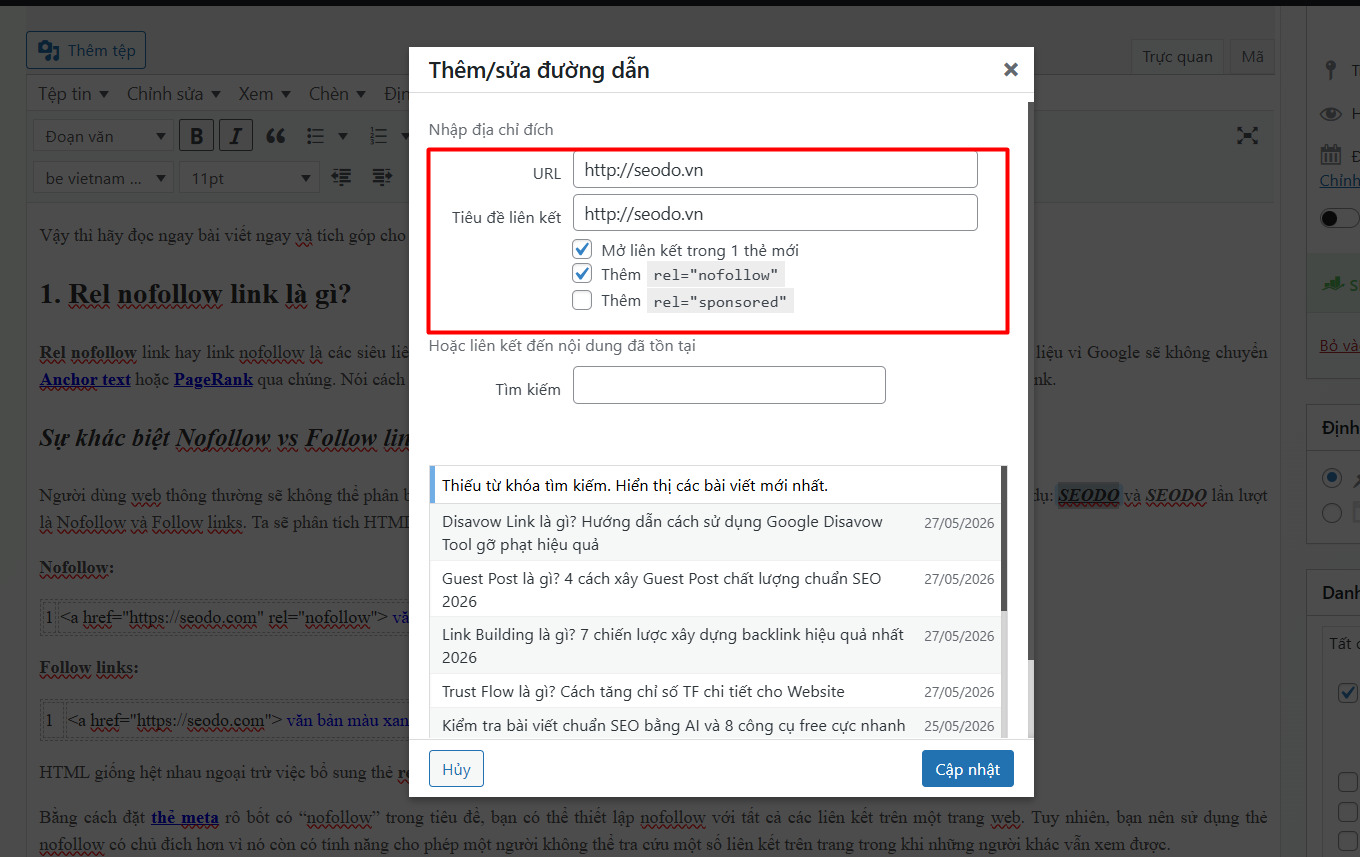Screen dimensions: 1360x857
Task: Click the blockquote icon
Action: tap(276, 136)
